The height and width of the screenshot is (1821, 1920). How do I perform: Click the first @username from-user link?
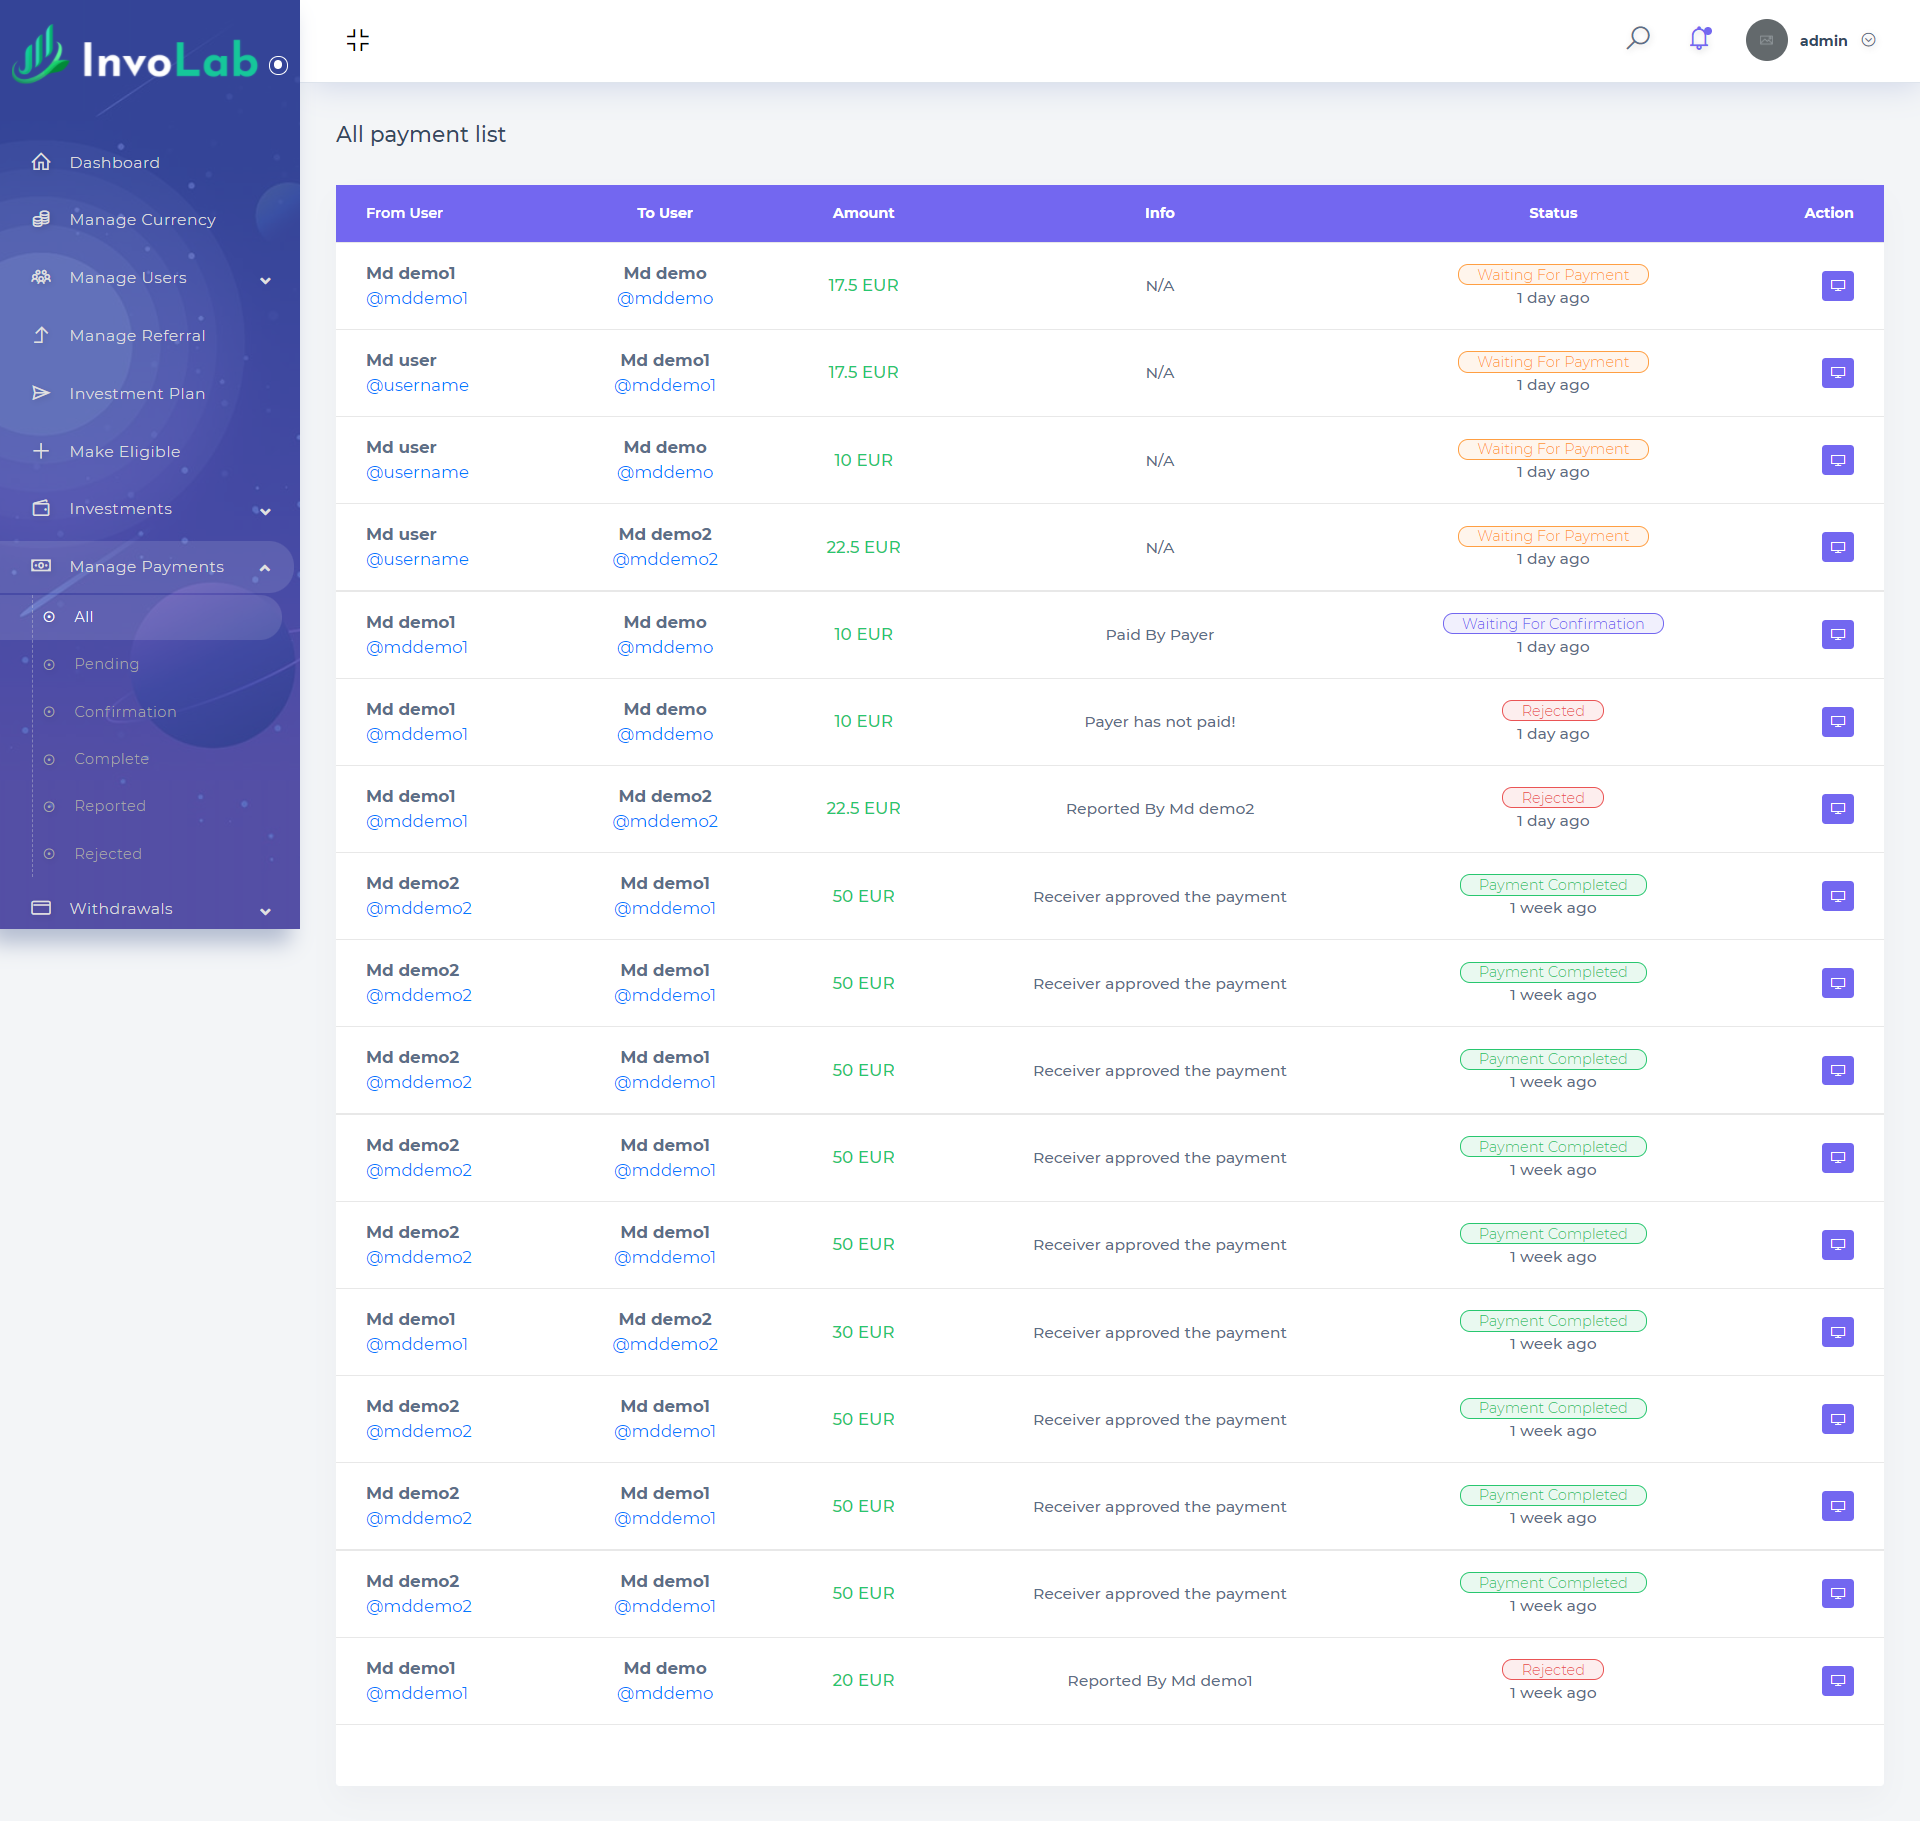click(417, 385)
